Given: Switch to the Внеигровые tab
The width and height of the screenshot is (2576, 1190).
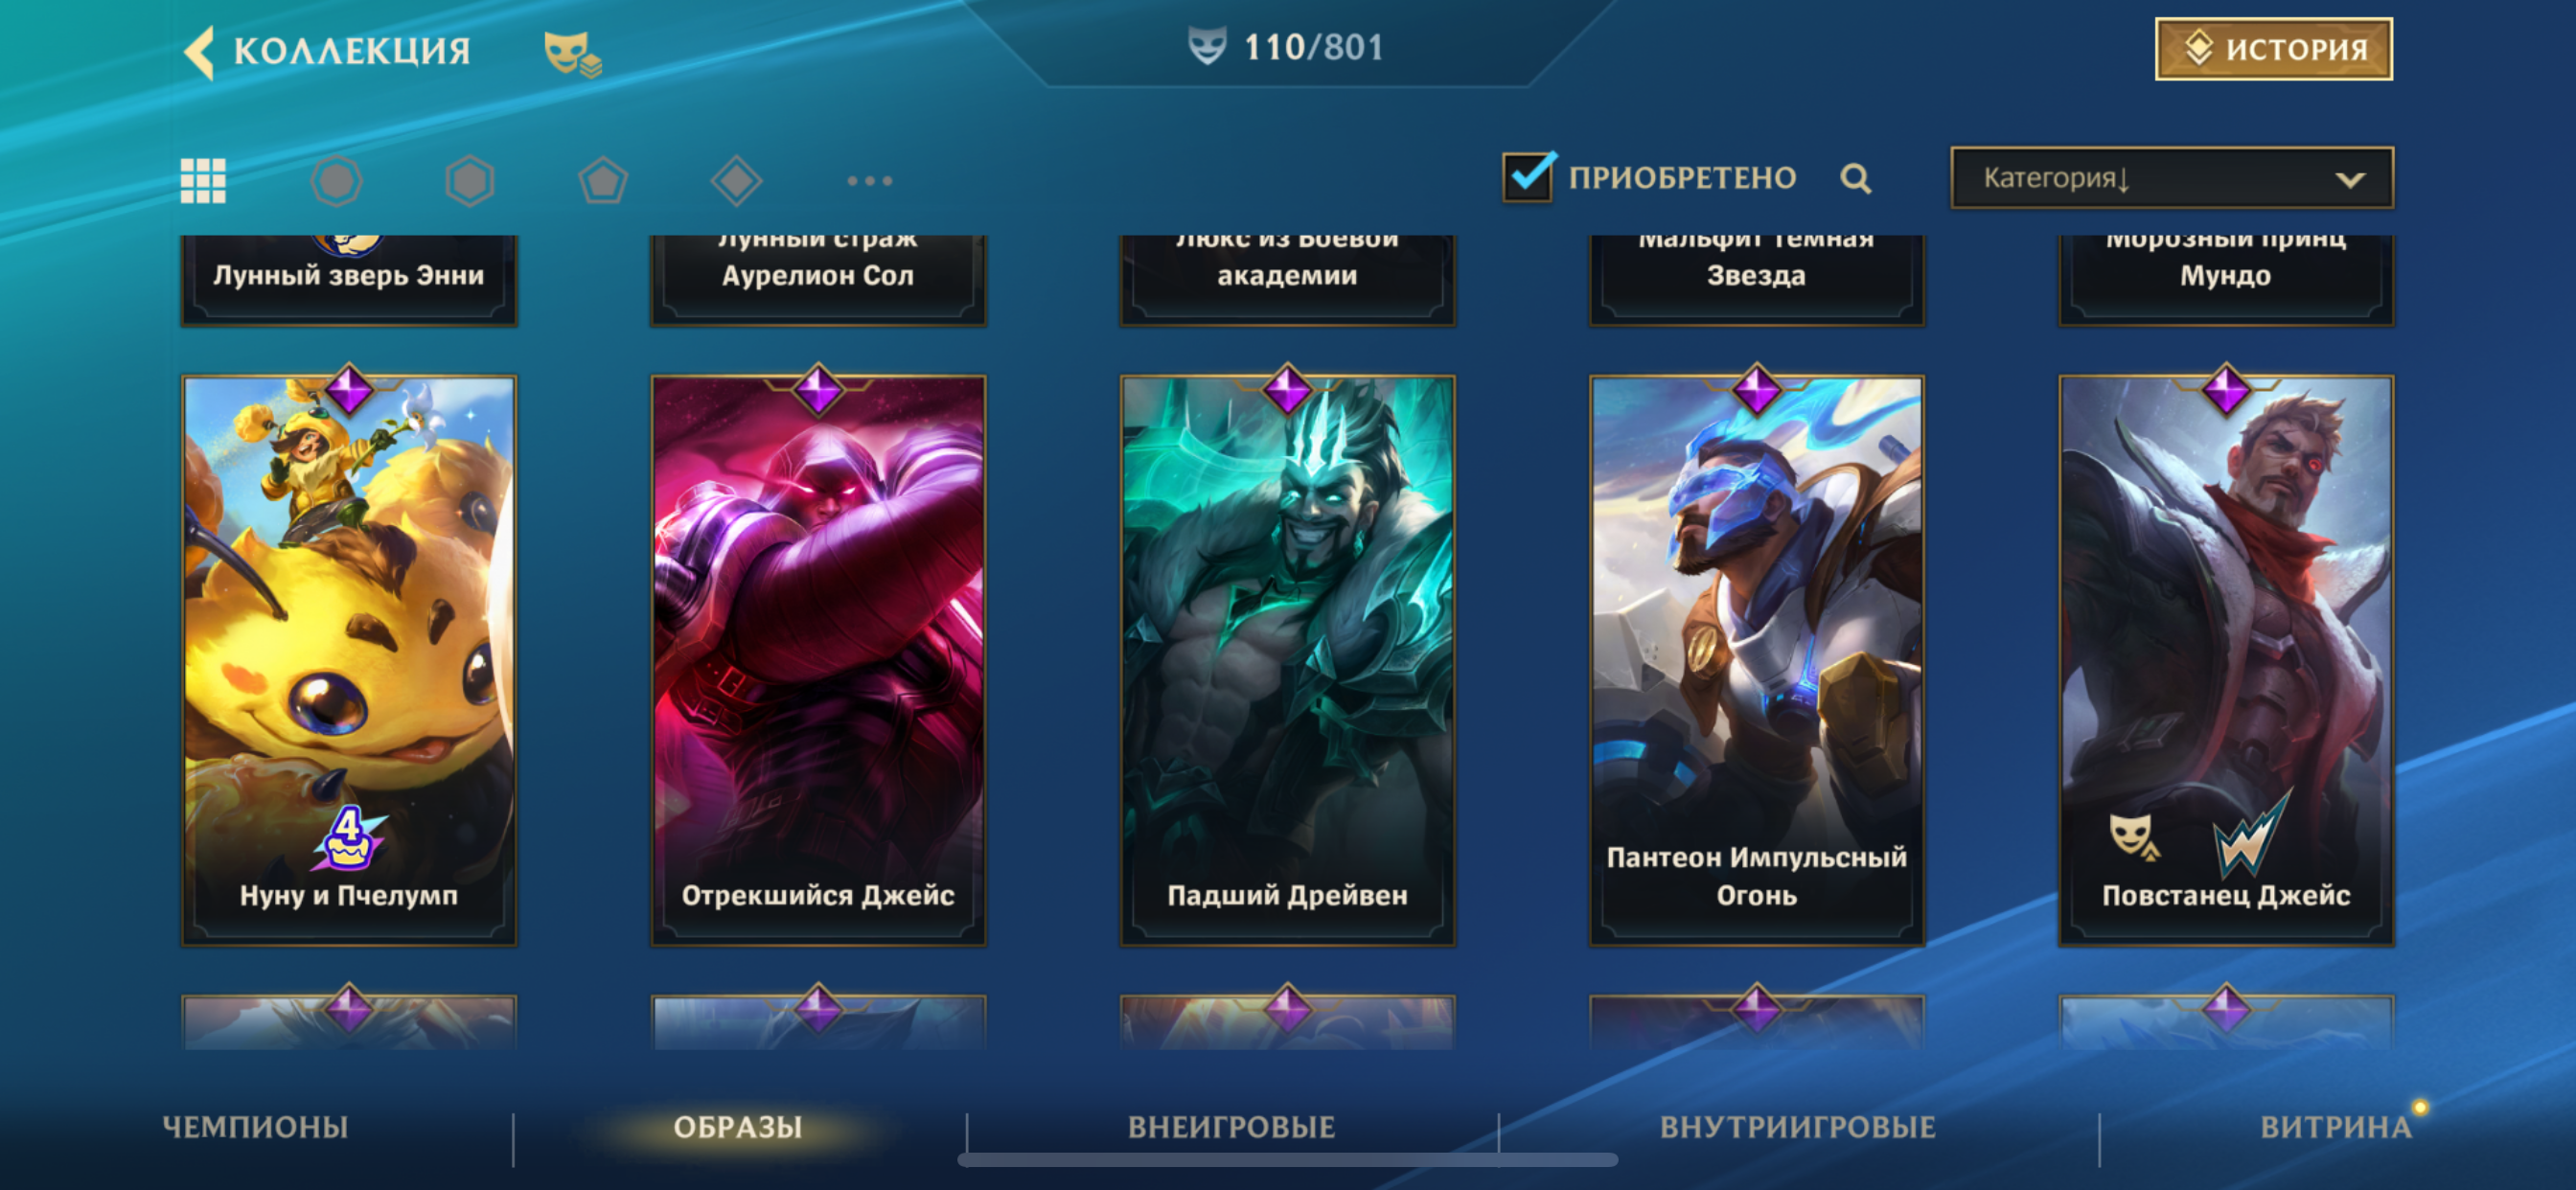Looking at the screenshot, I should pyautogui.click(x=1231, y=1127).
